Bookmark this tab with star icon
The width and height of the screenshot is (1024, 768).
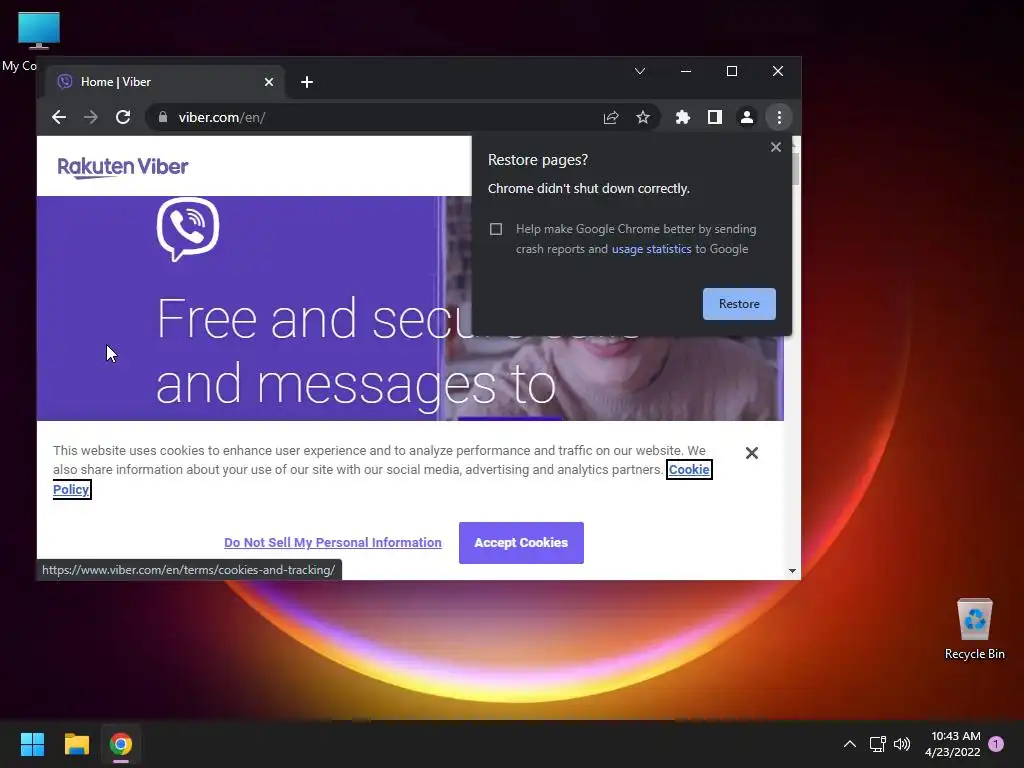coord(643,118)
